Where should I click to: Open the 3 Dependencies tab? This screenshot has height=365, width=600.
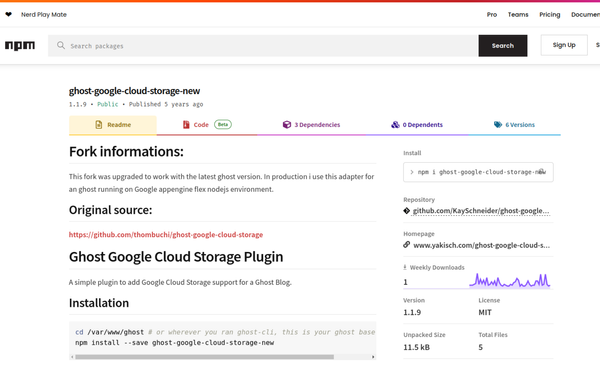311,125
